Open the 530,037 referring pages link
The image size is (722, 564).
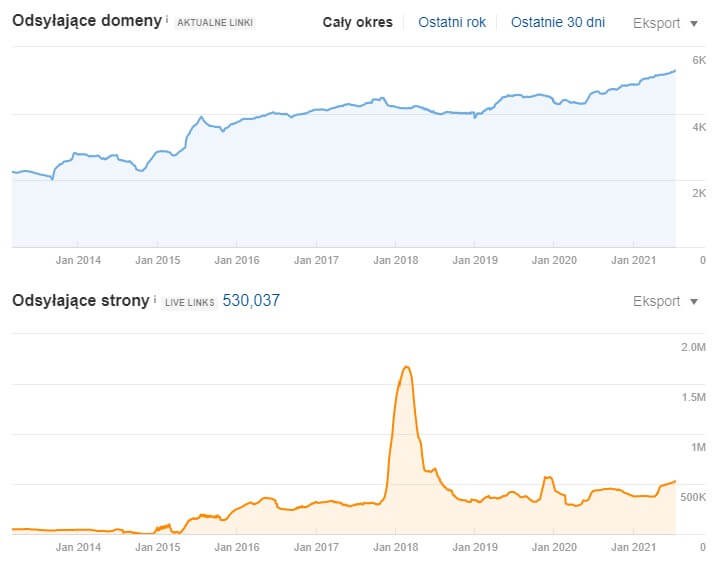click(251, 300)
